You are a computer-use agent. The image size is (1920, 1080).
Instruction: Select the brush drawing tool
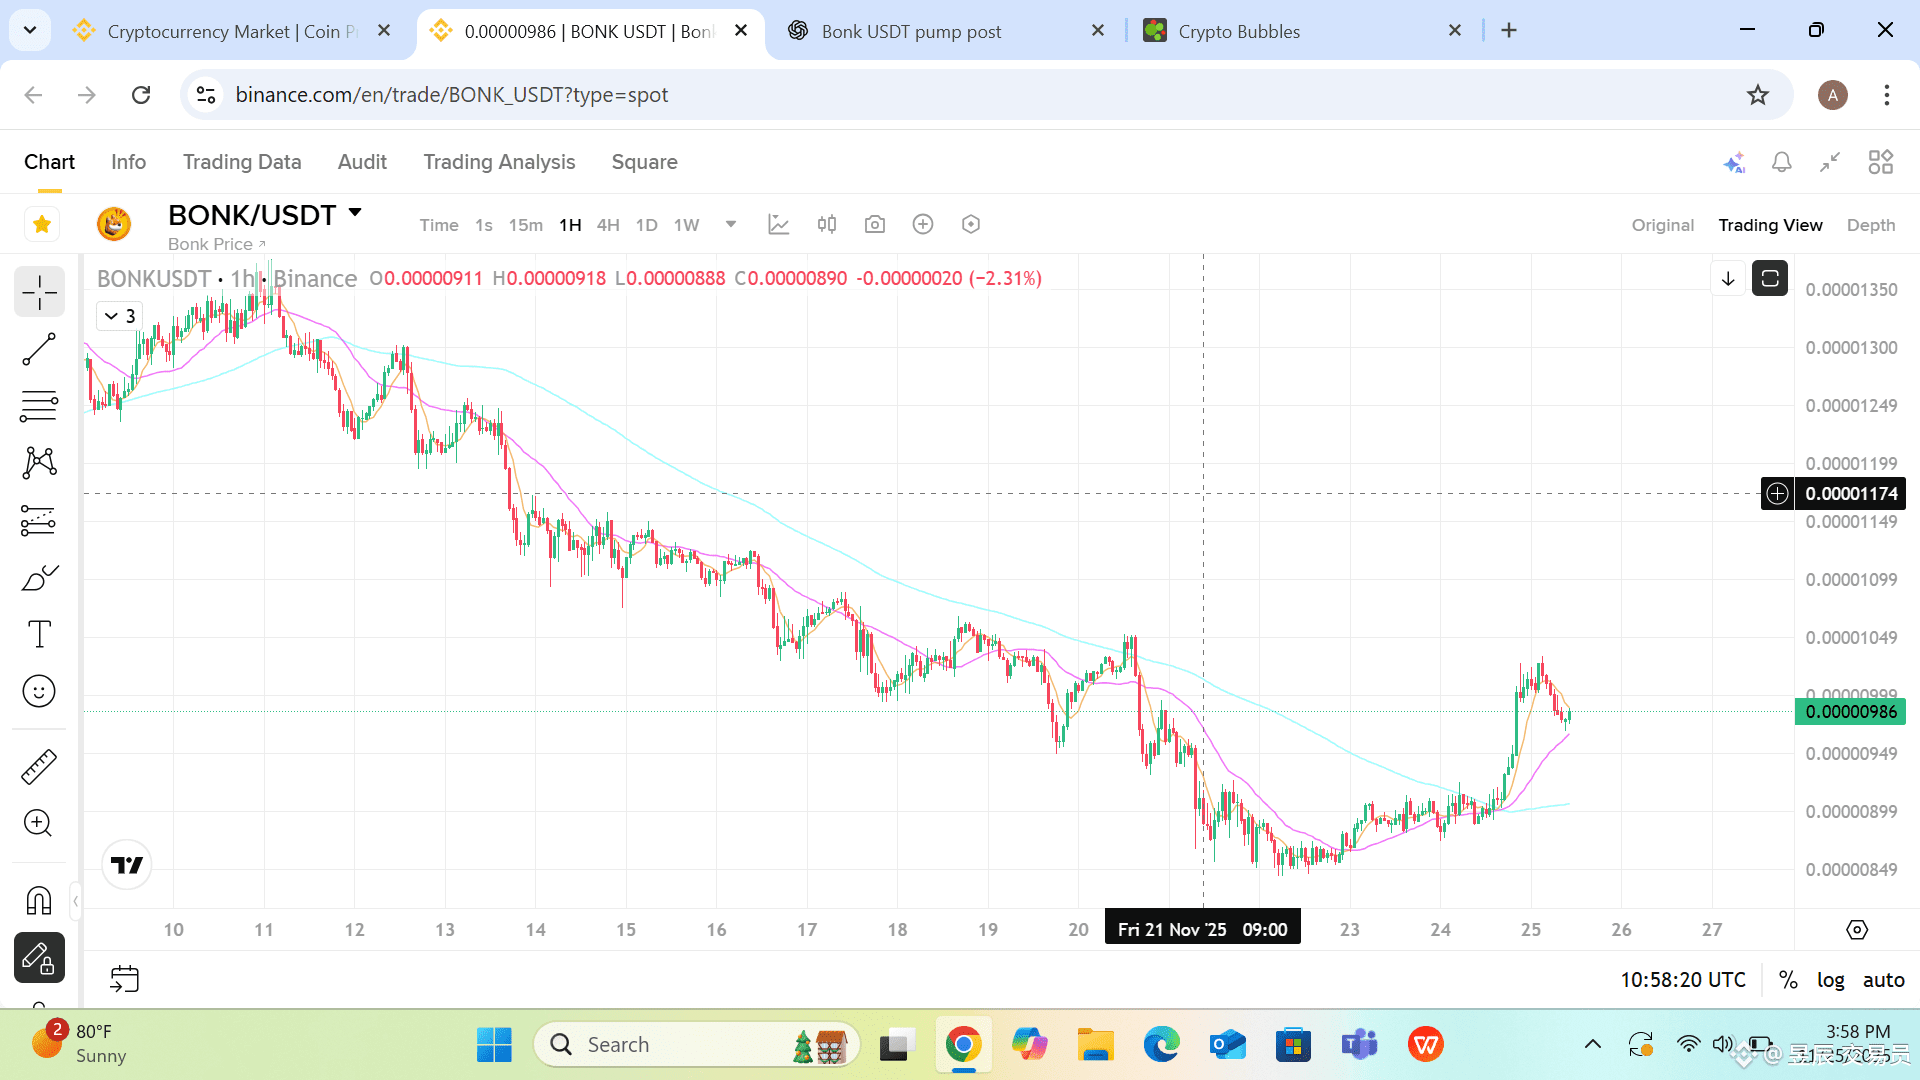[x=39, y=577]
